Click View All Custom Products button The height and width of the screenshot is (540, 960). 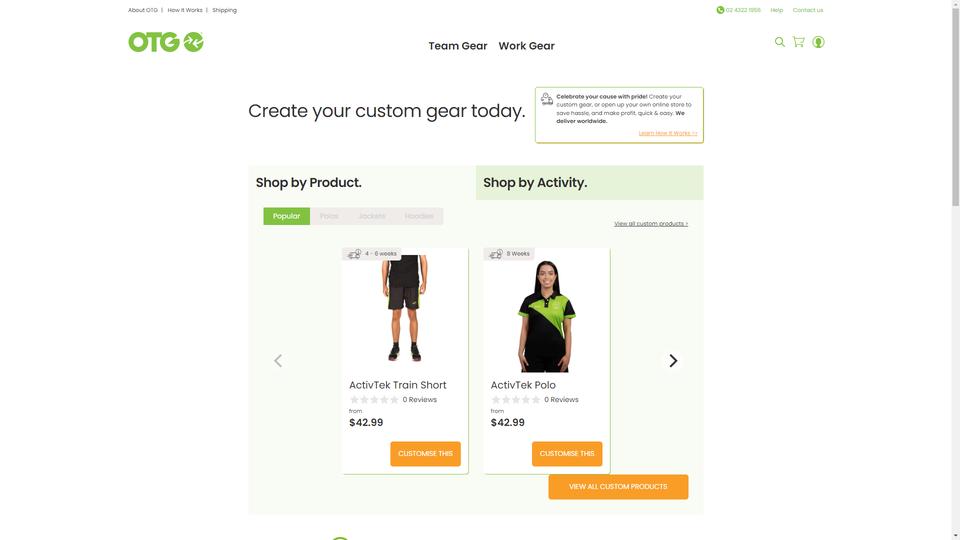click(618, 487)
